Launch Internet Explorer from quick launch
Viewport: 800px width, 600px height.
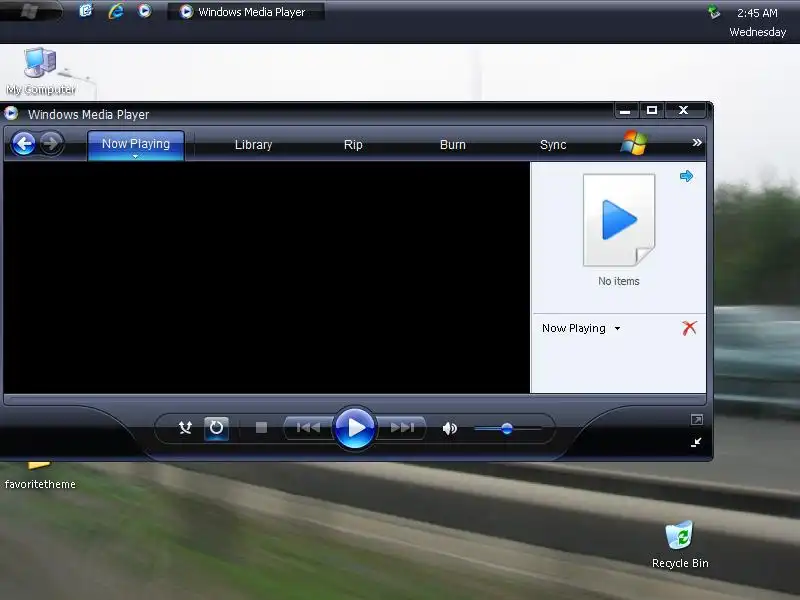click(x=116, y=11)
